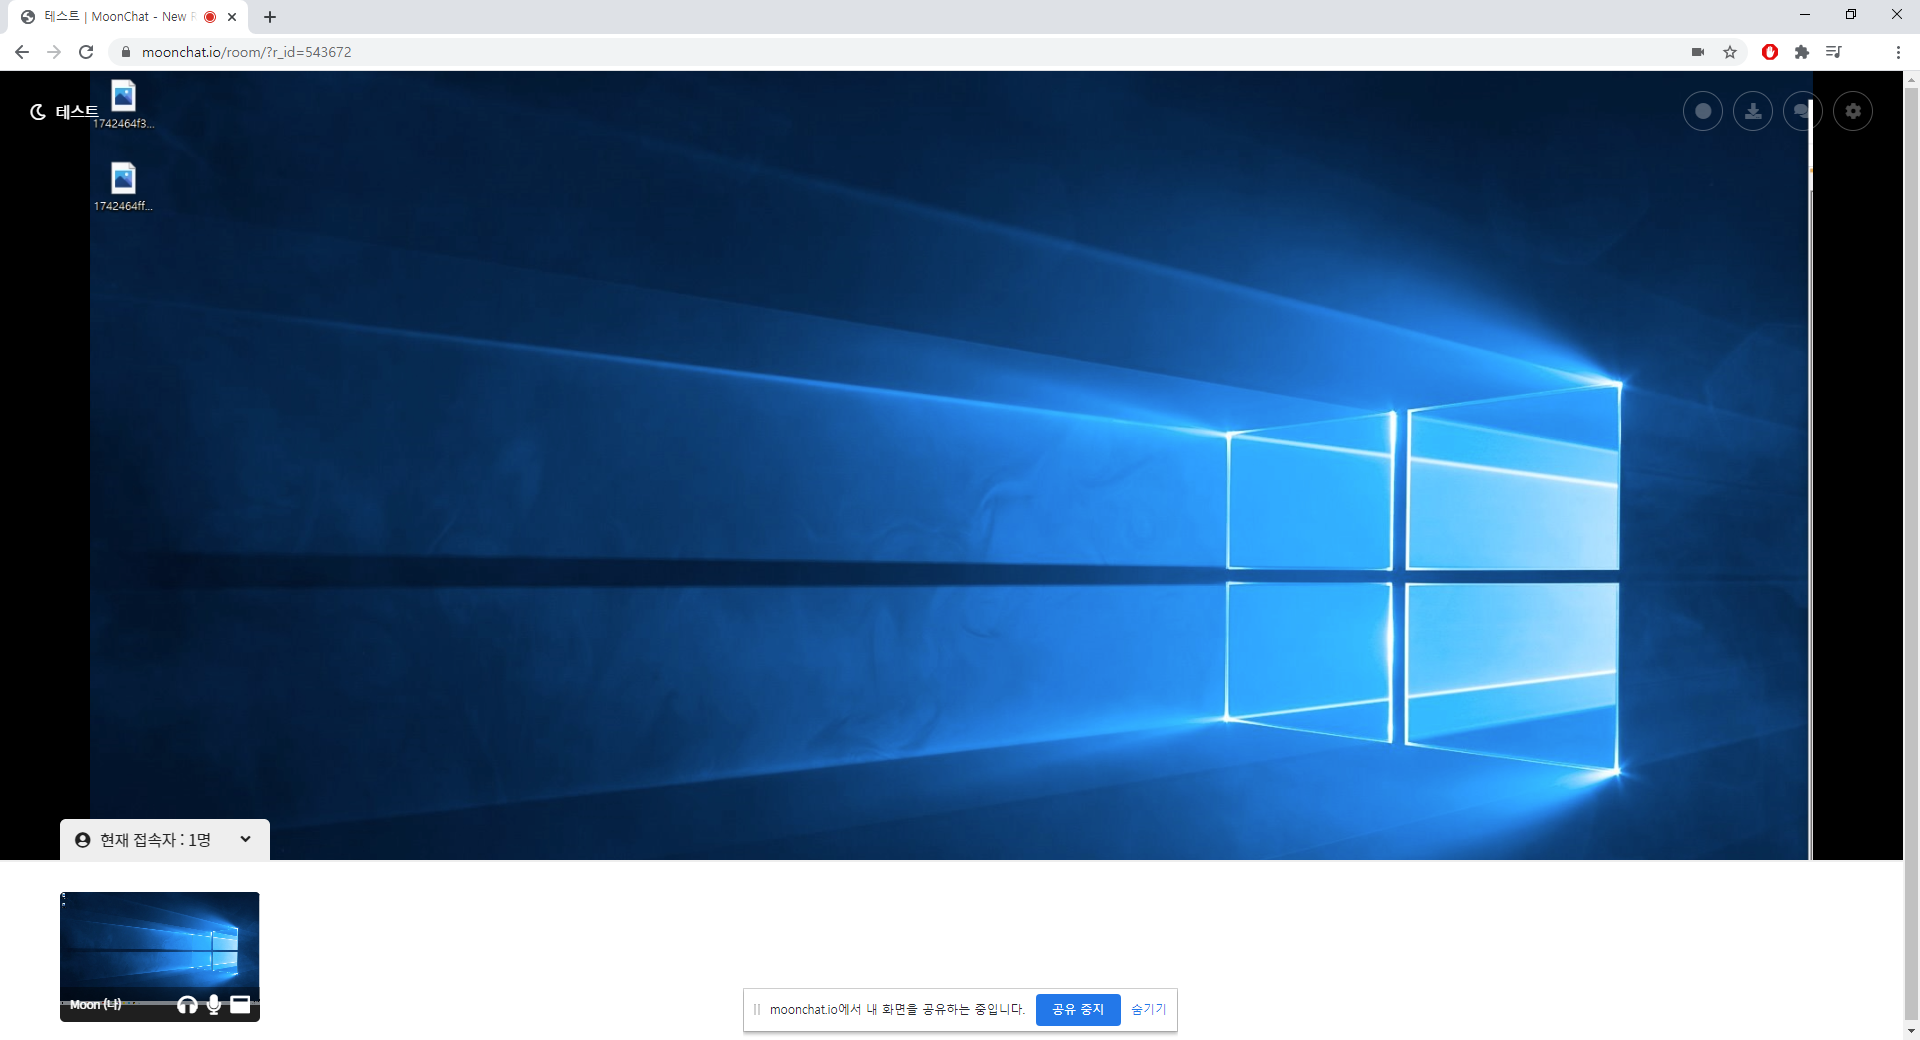Reload the MoonChat page

coord(86,52)
